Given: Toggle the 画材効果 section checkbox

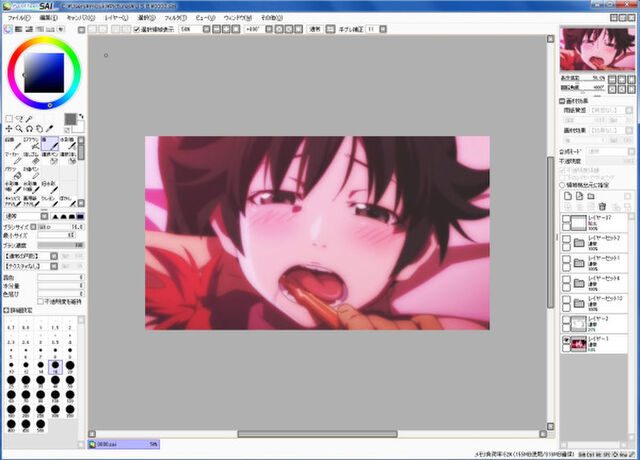Looking at the screenshot, I should coord(562,101).
